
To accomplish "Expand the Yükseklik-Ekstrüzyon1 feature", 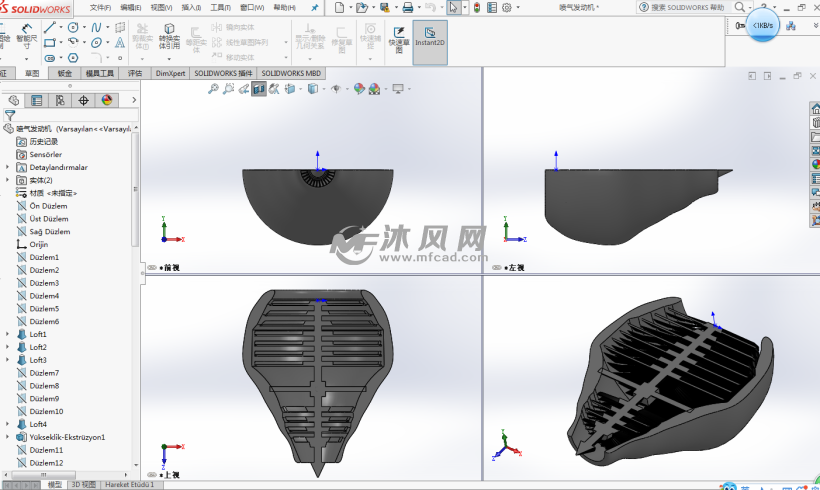I will (7, 437).
